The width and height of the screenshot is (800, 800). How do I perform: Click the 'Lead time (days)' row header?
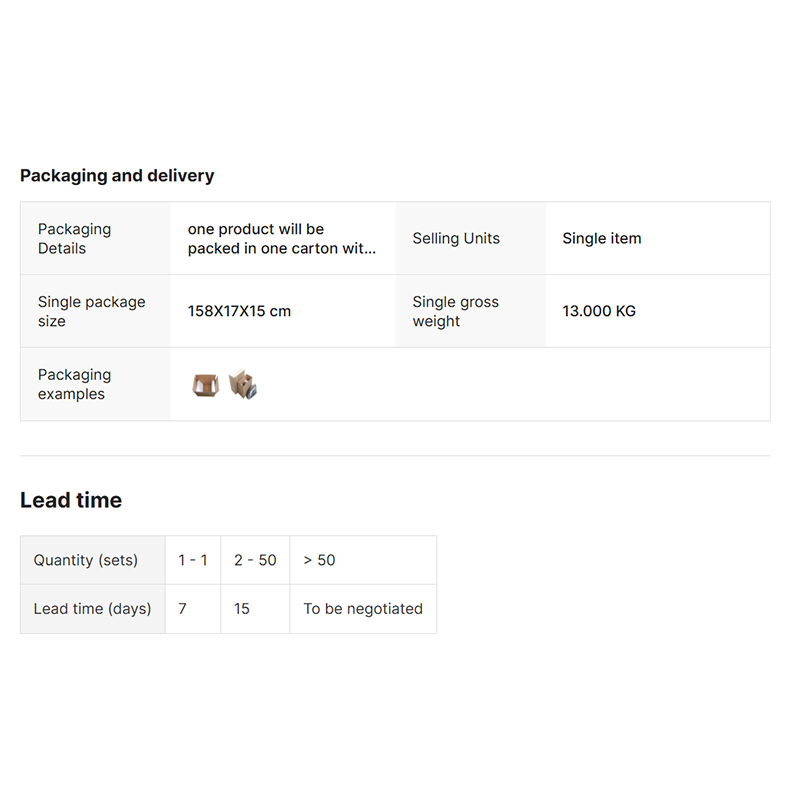(92, 609)
